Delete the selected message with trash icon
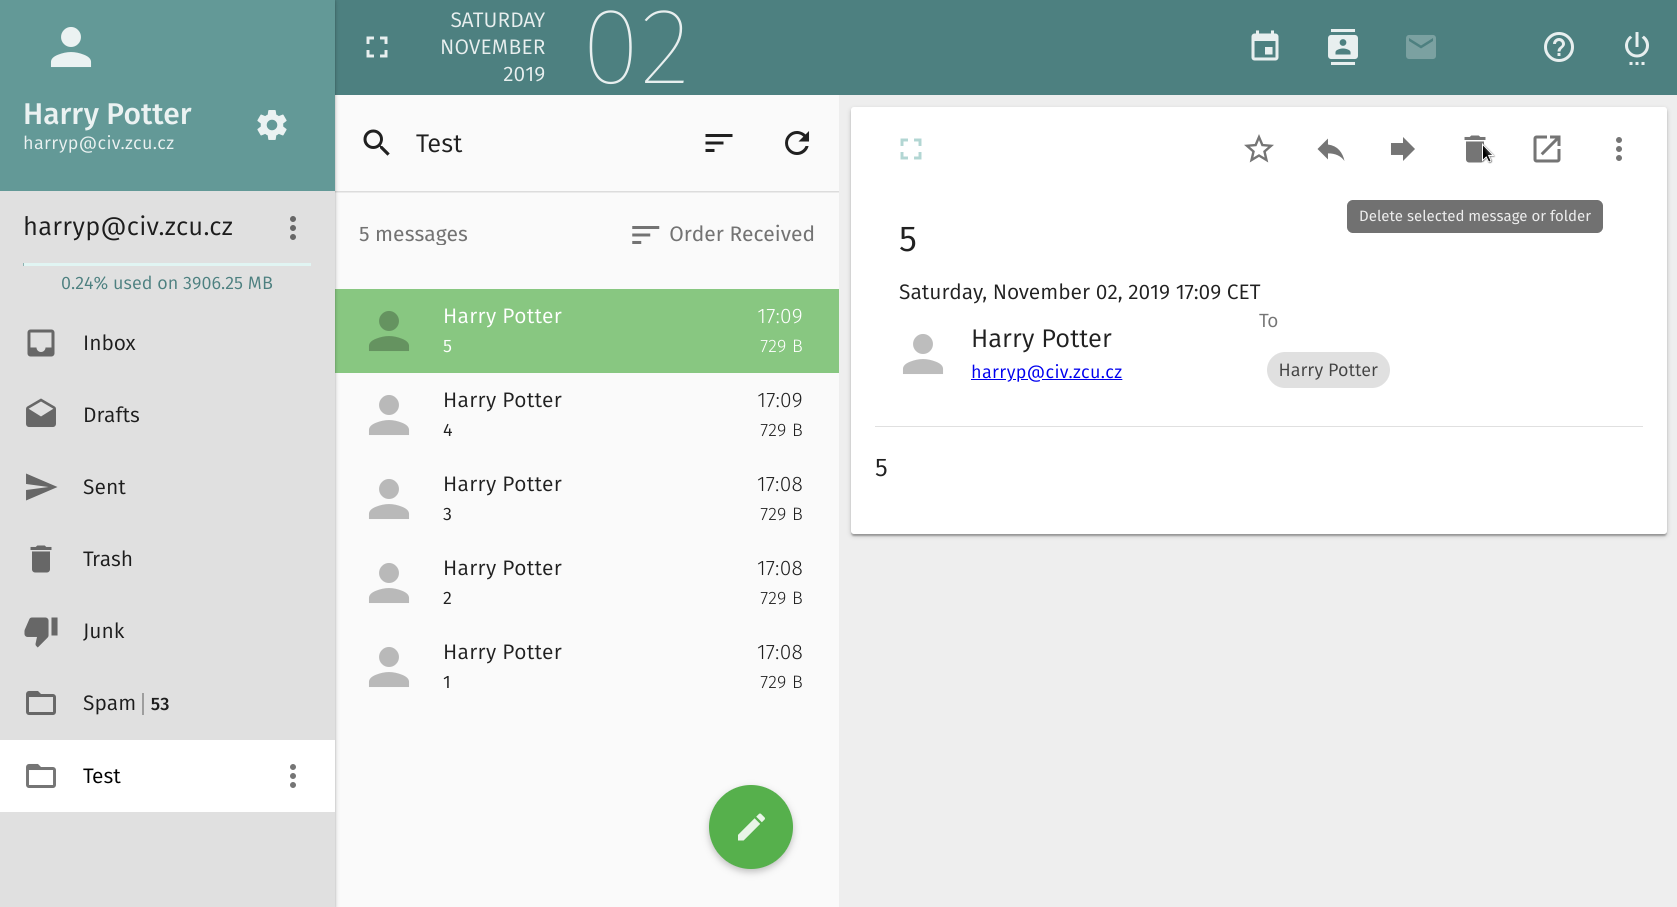 coord(1474,150)
